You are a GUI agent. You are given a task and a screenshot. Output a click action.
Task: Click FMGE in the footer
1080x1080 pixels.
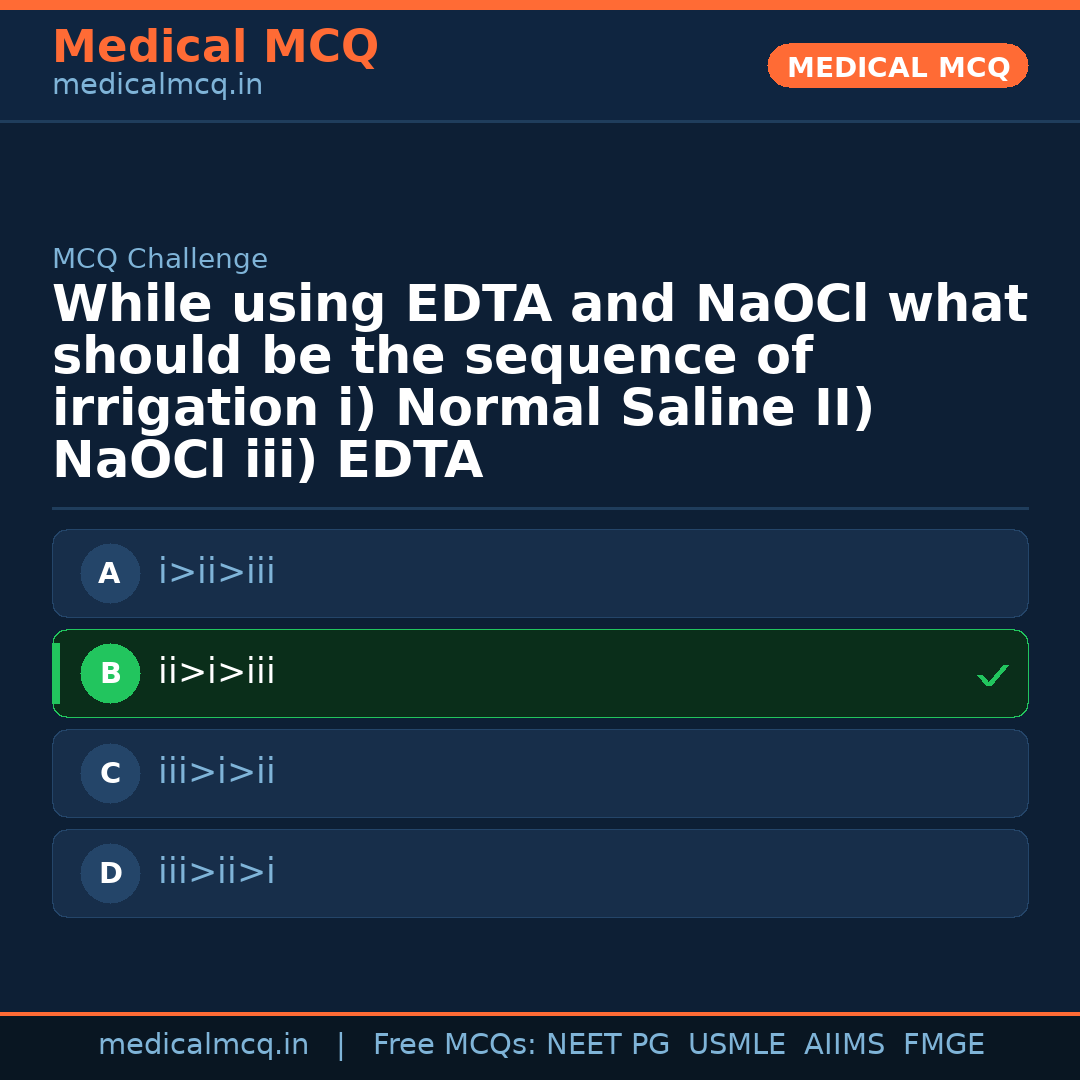pos(943,1045)
